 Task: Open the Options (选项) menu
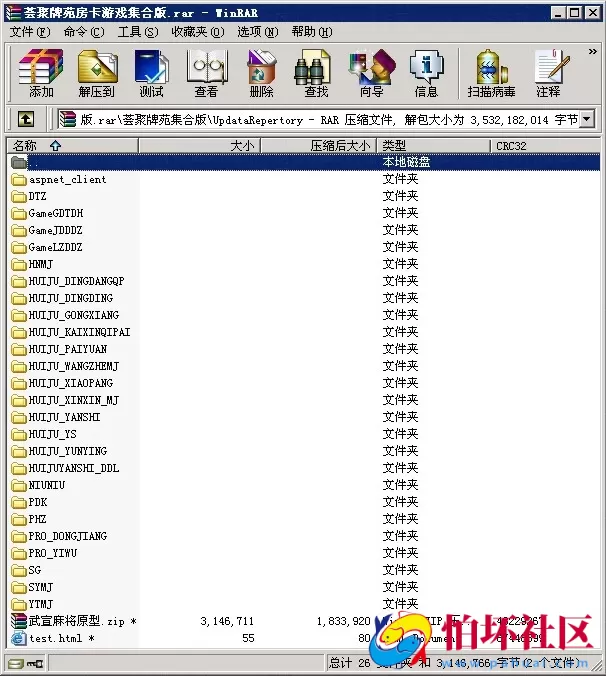point(258,32)
